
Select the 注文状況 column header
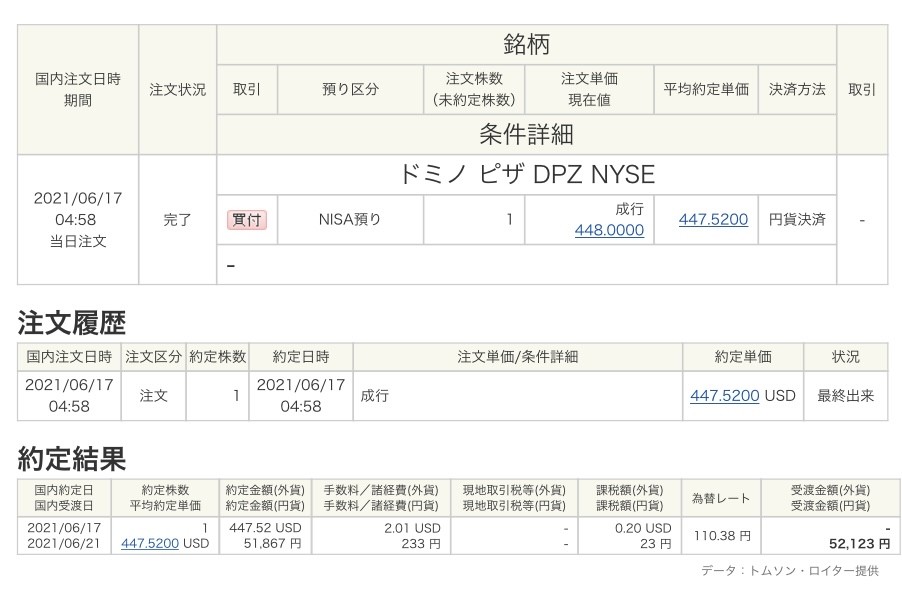pos(177,89)
